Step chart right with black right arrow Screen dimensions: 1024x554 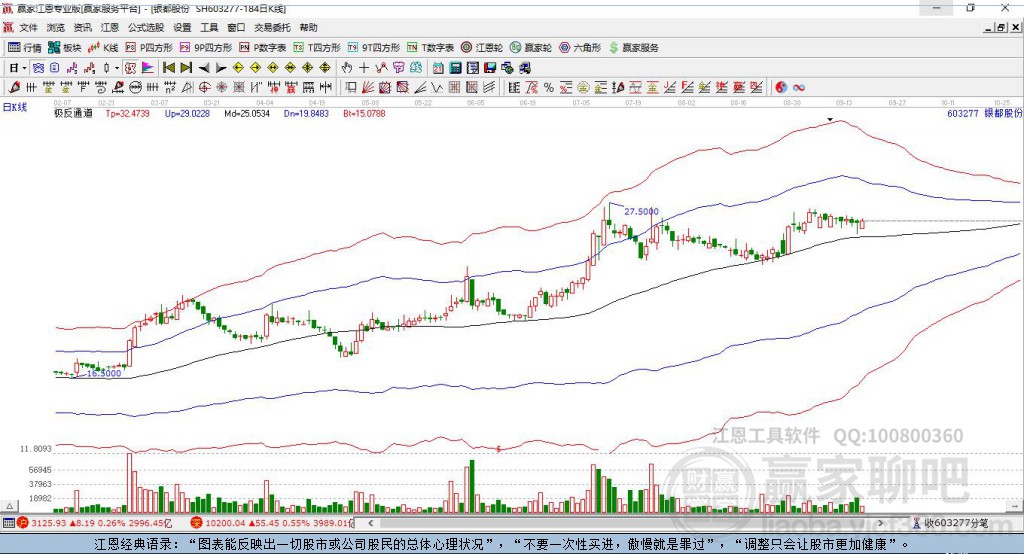221,68
